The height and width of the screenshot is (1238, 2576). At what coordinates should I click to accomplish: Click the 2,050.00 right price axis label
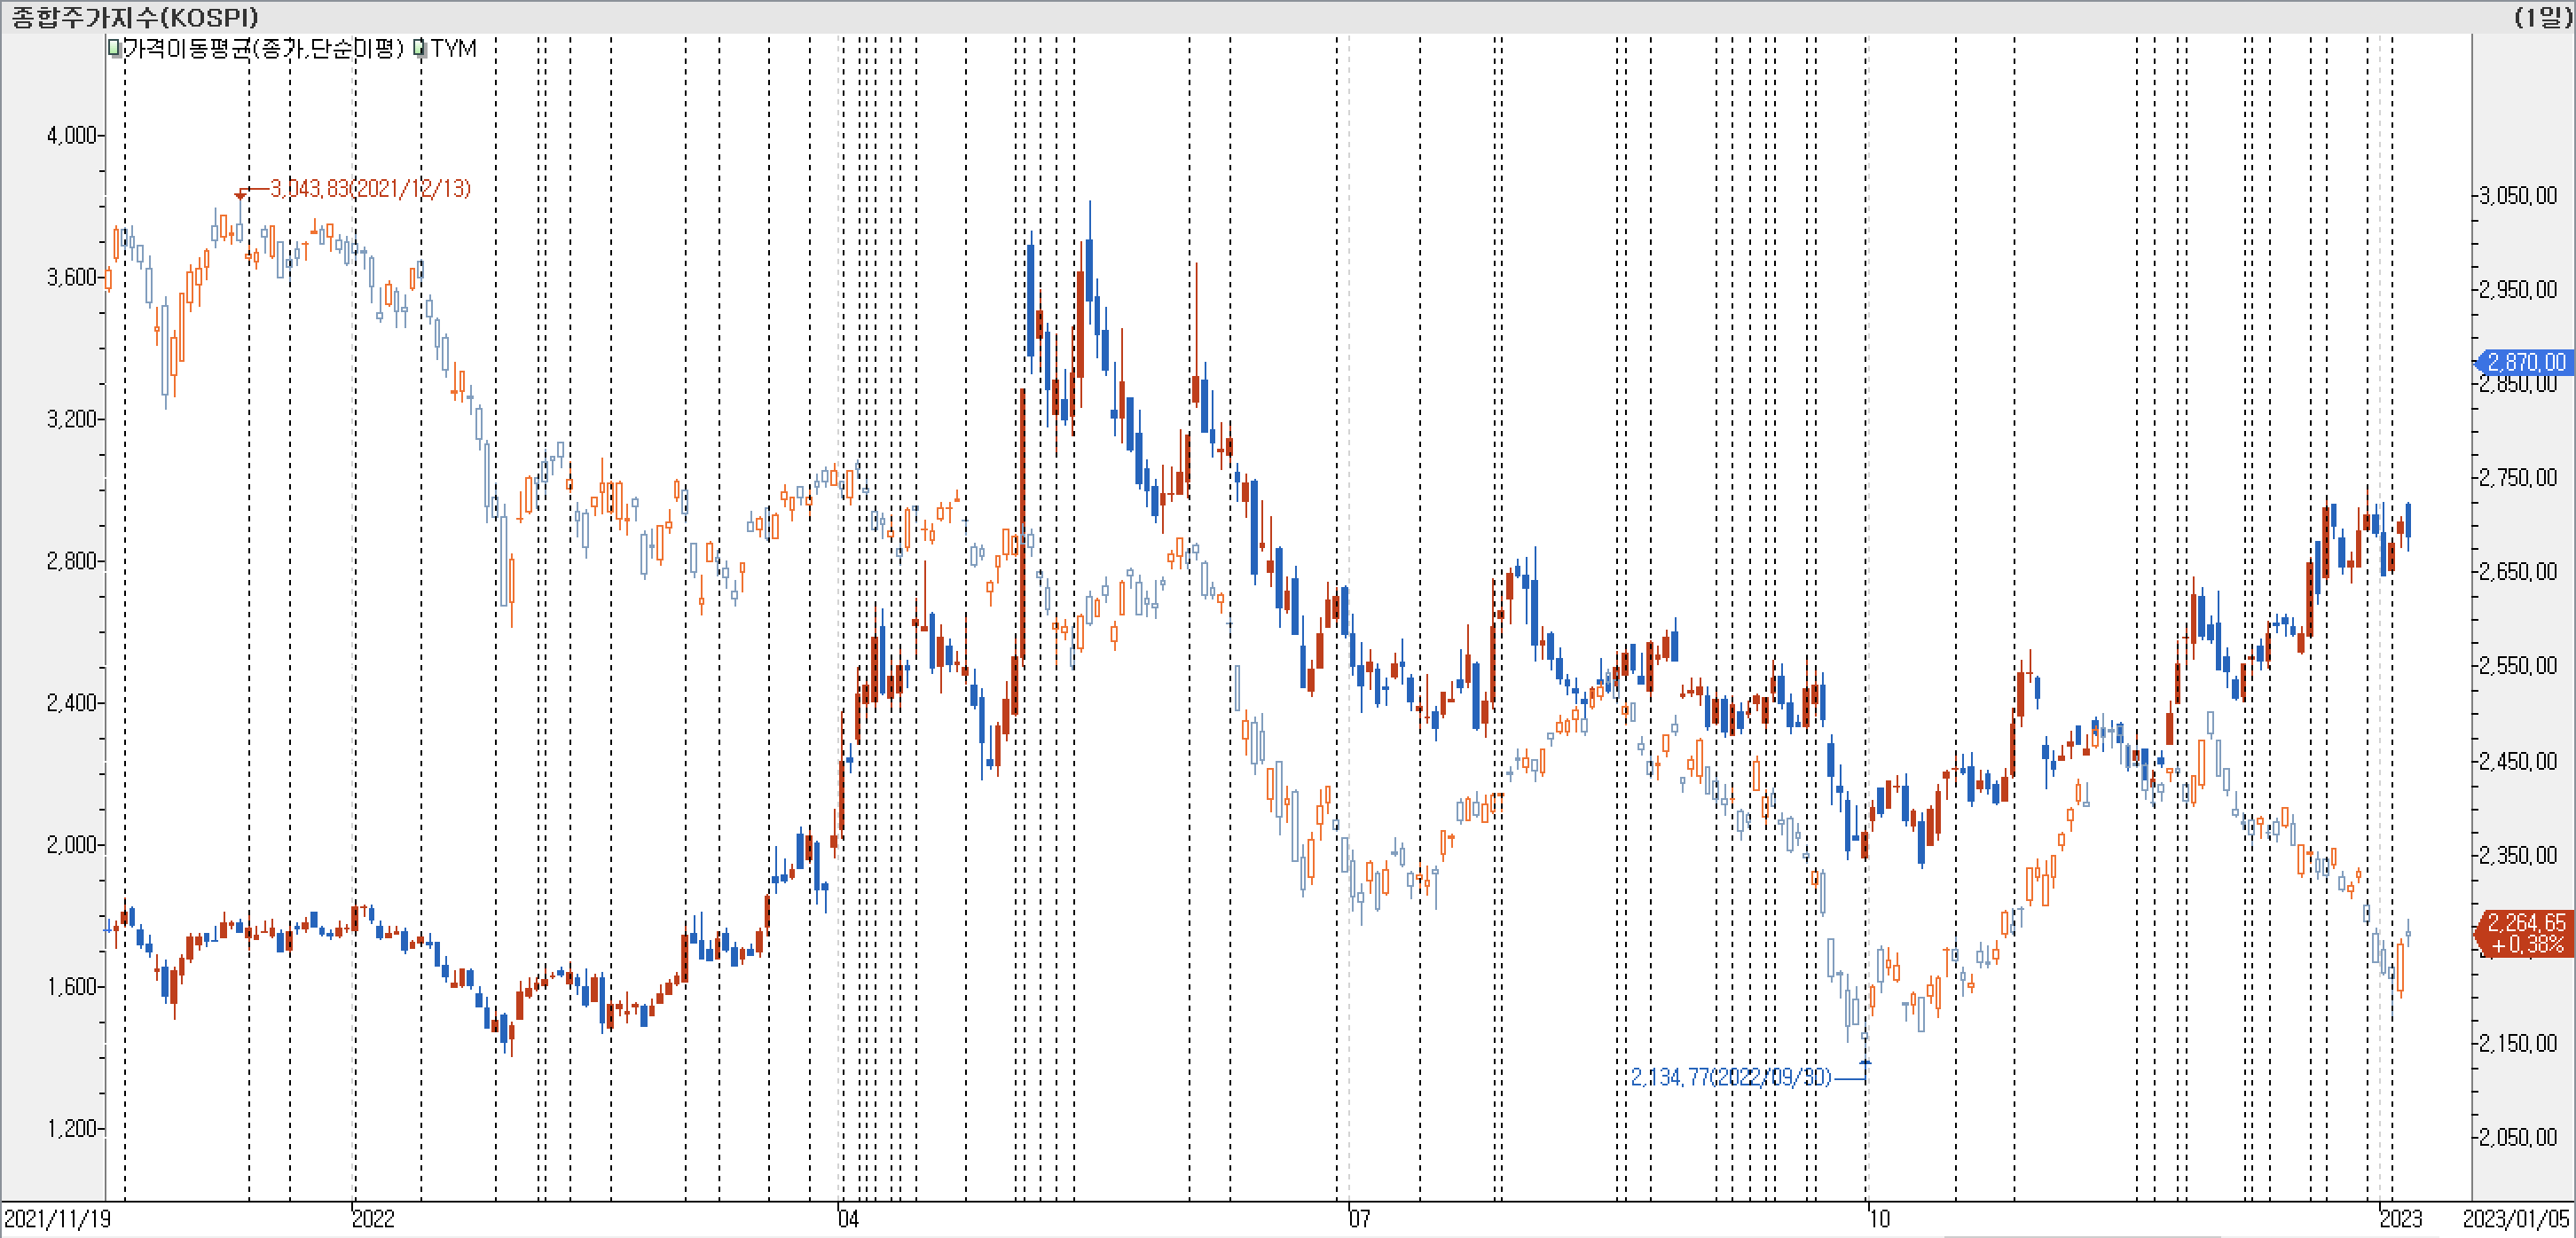click(x=2518, y=1137)
